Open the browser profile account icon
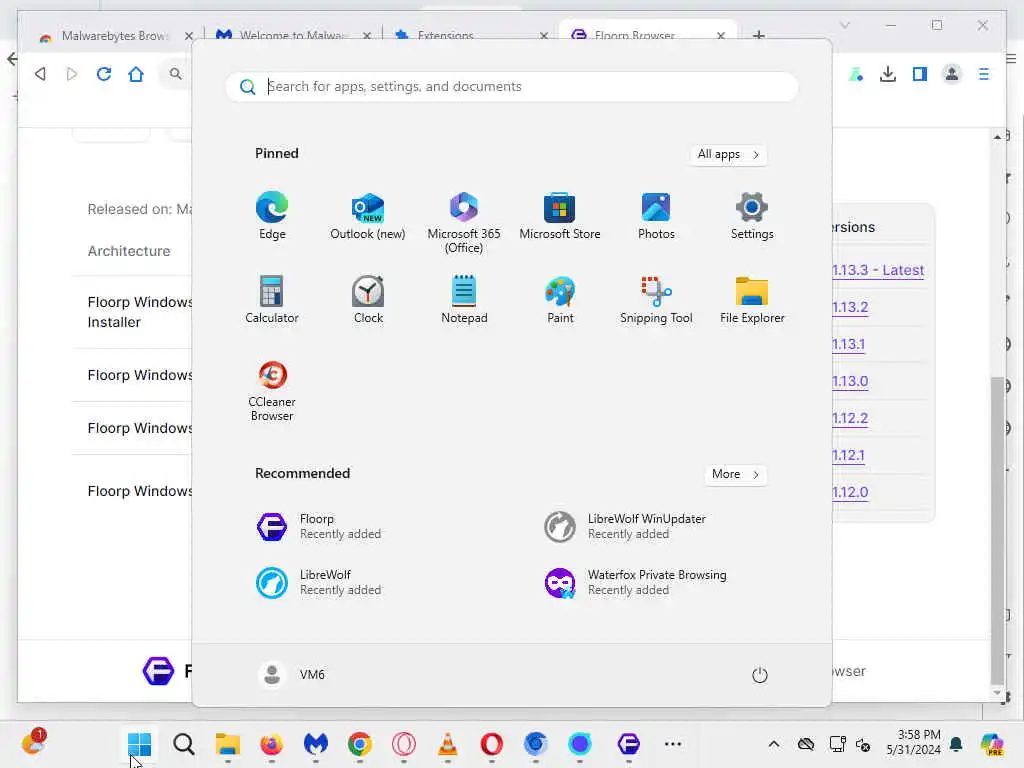 [952, 74]
